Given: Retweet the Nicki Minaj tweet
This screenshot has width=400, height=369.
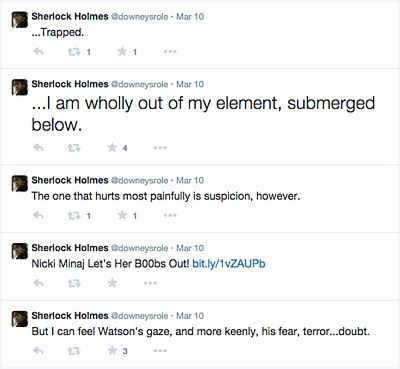Looking at the screenshot, I should tap(74, 283).
